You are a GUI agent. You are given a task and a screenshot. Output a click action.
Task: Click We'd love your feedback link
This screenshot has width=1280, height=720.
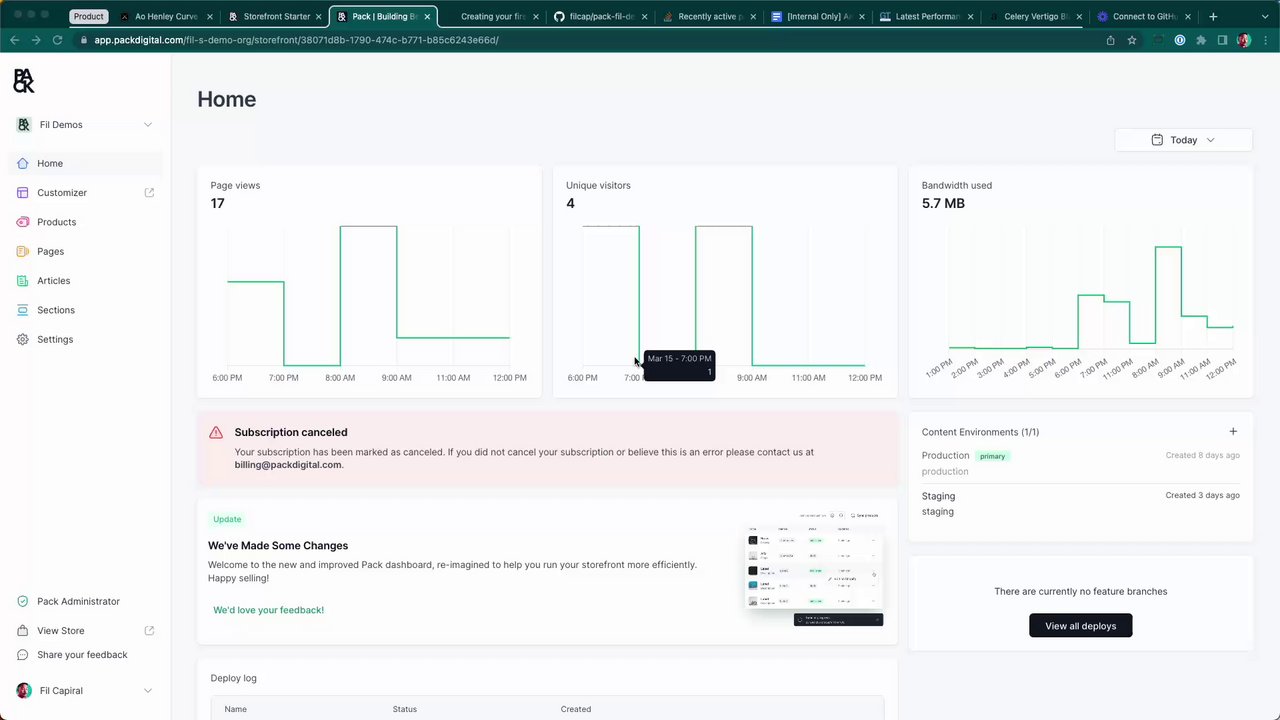pyautogui.click(x=268, y=610)
